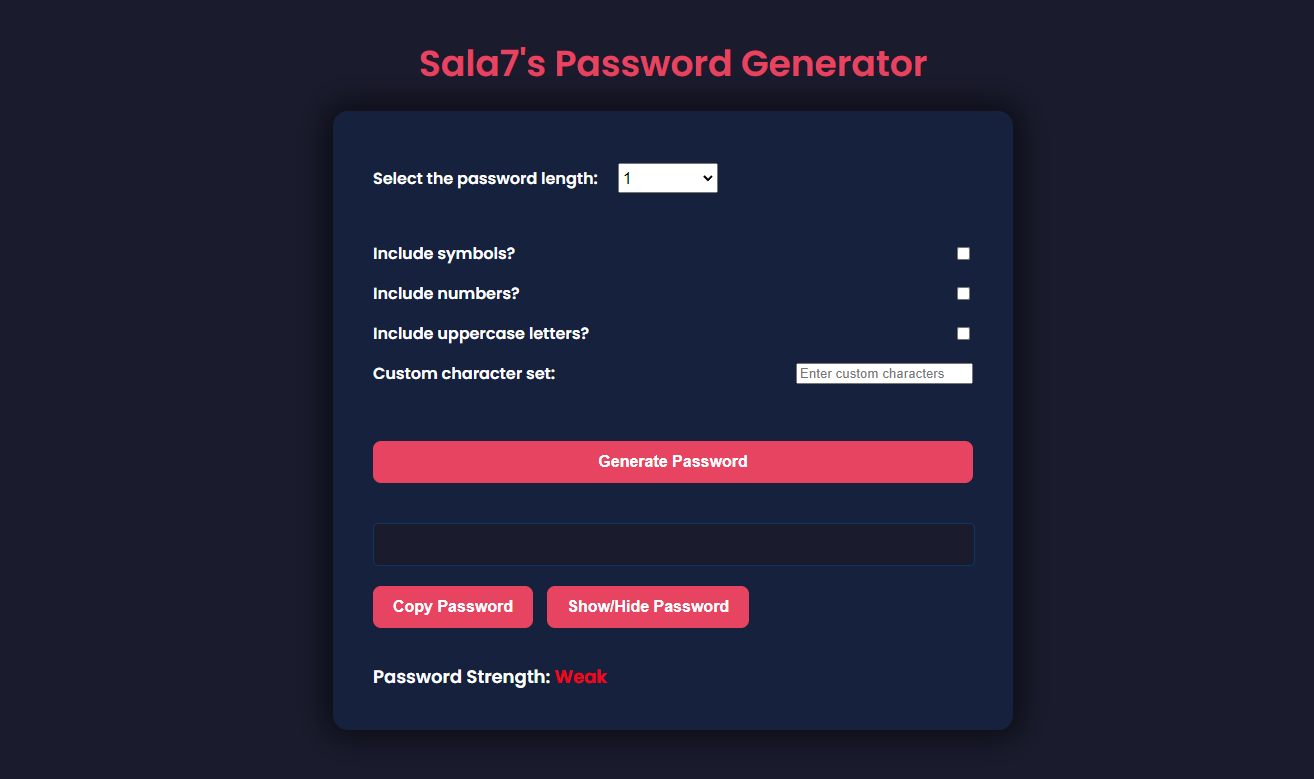Click the Generate Password button
Screen dimensions: 1314x779
[x=672, y=461]
